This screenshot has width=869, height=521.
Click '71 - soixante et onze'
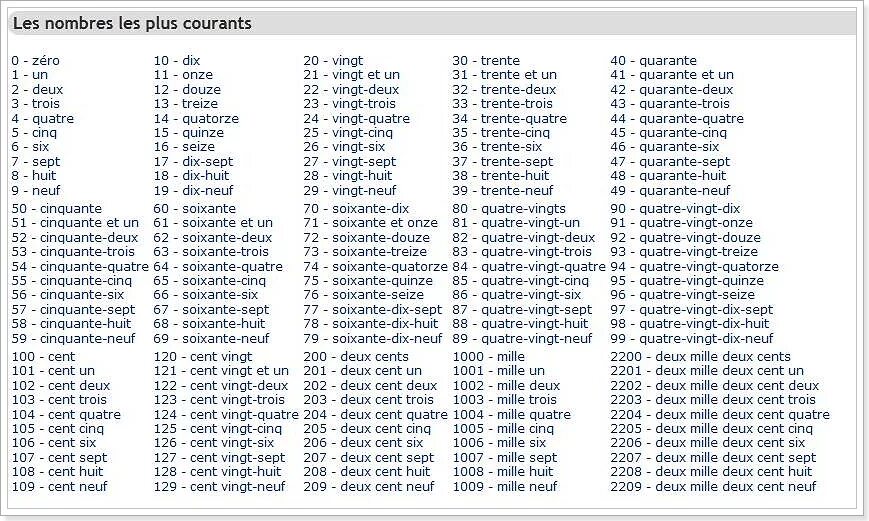click(371, 223)
